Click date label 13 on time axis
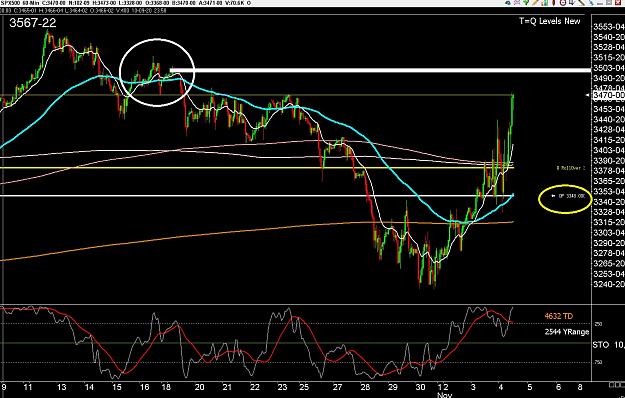This screenshot has height=398, width=625. 62,387
